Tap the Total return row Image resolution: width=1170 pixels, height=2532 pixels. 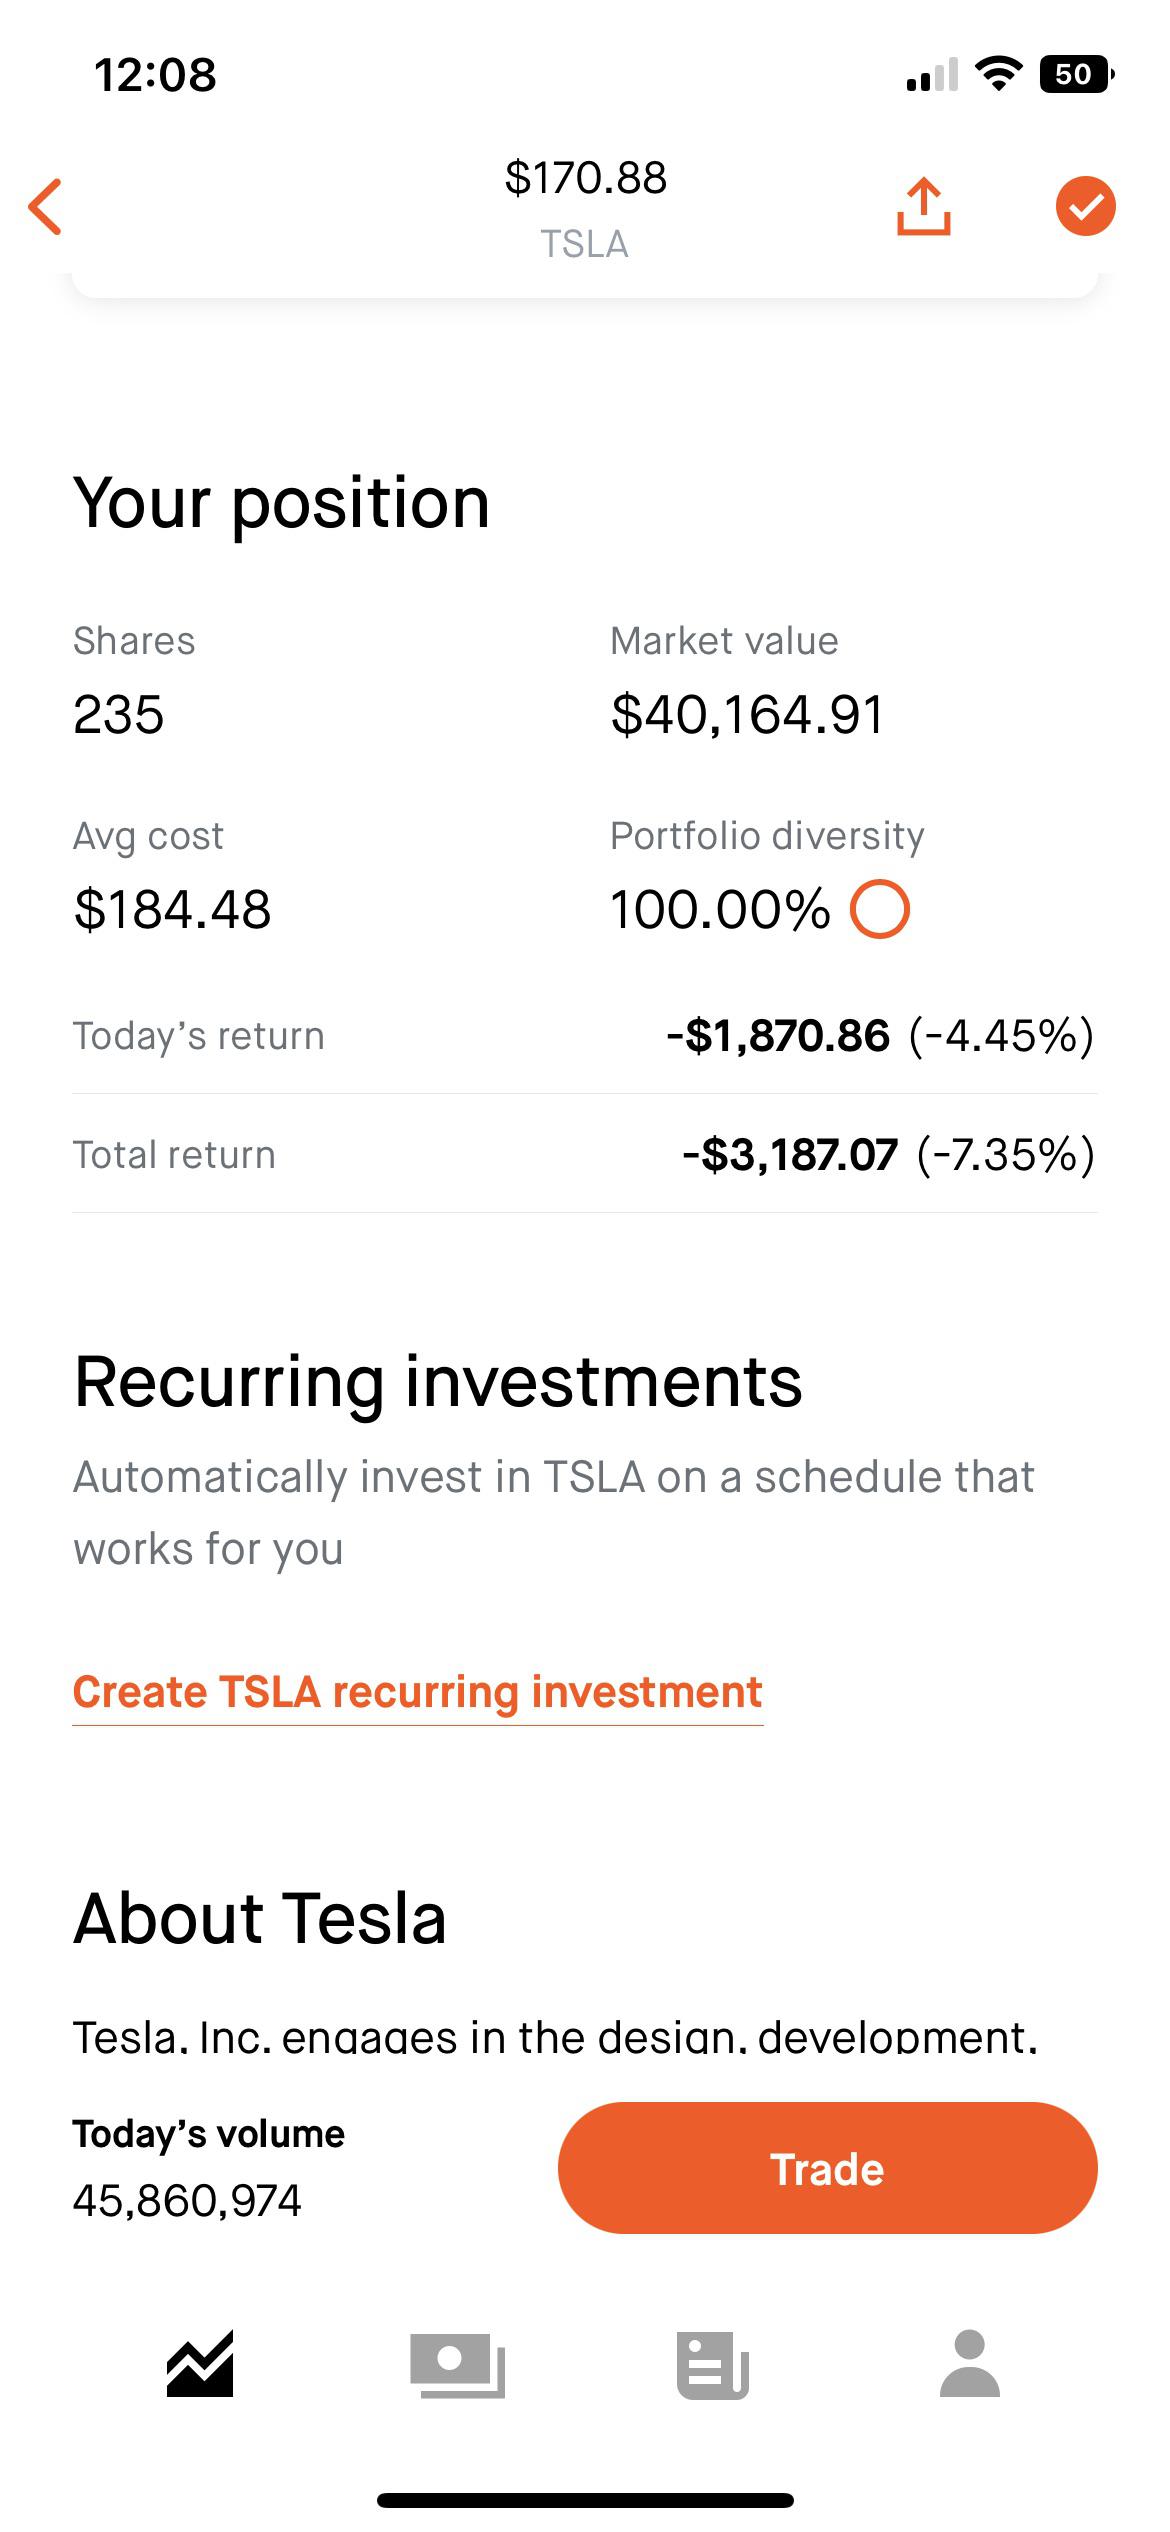(584, 1155)
